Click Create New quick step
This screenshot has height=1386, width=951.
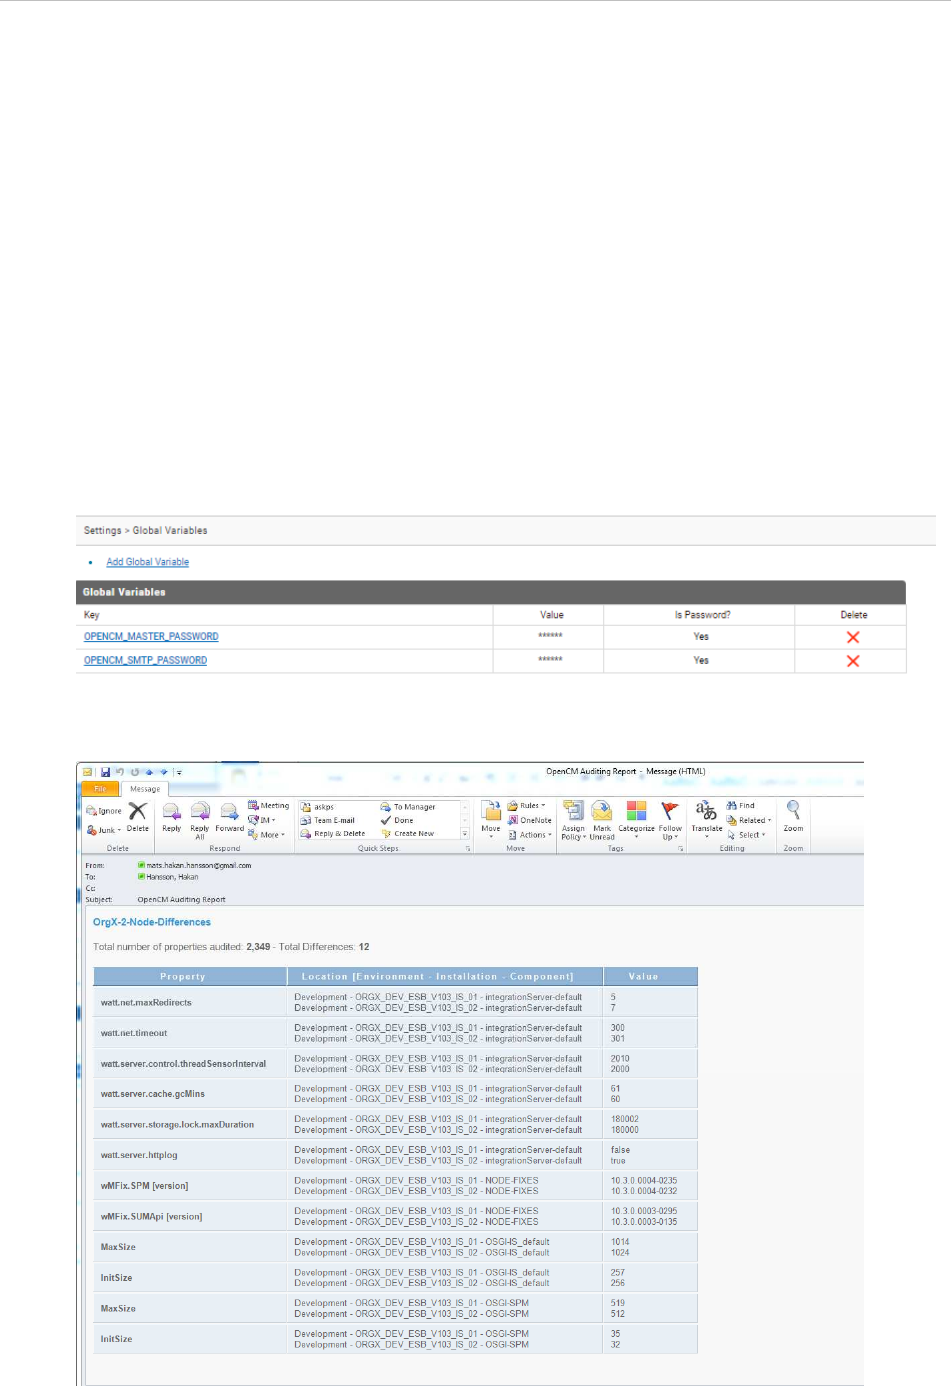coord(408,833)
